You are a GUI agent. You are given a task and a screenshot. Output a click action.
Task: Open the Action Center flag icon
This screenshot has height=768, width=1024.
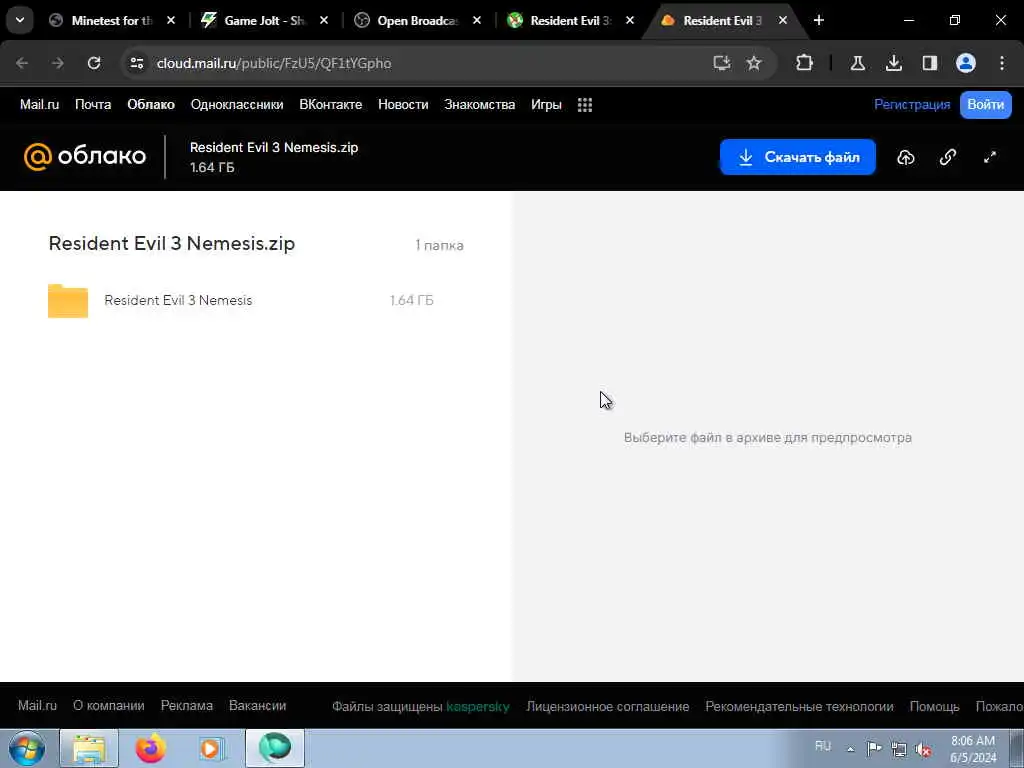[874, 749]
